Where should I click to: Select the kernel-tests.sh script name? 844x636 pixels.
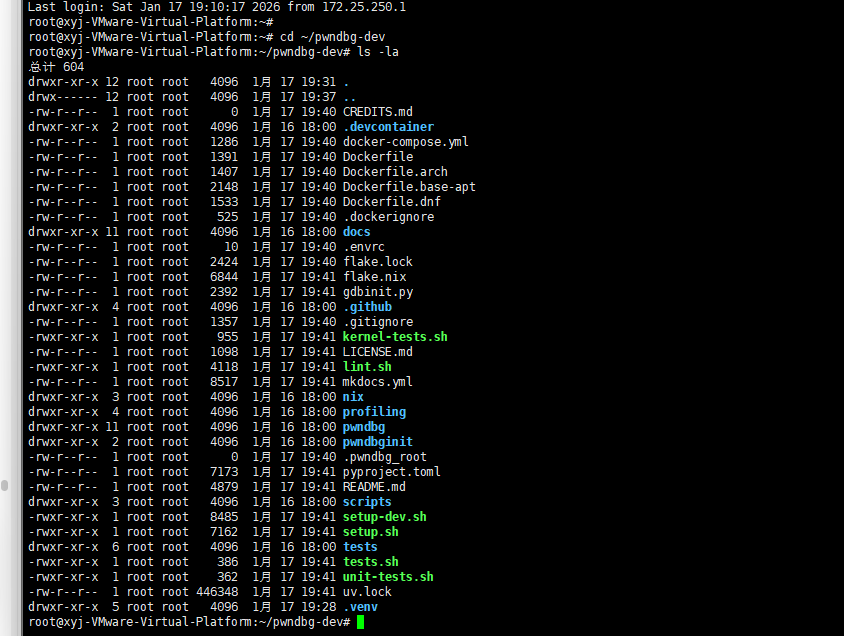(395, 337)
